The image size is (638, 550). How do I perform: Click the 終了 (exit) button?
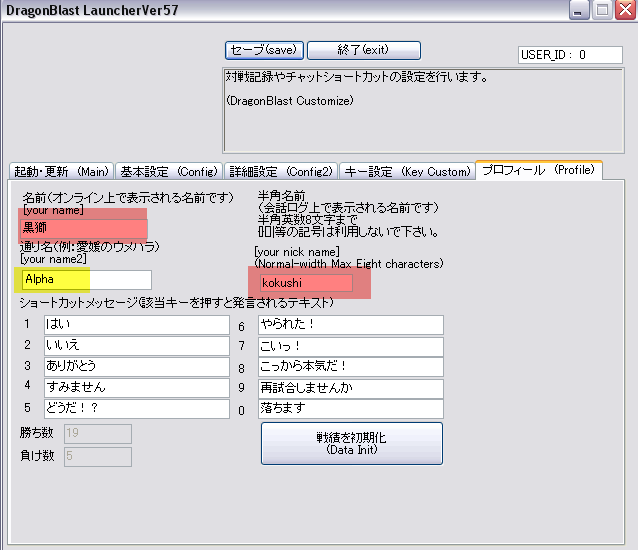tap(364, 50)
